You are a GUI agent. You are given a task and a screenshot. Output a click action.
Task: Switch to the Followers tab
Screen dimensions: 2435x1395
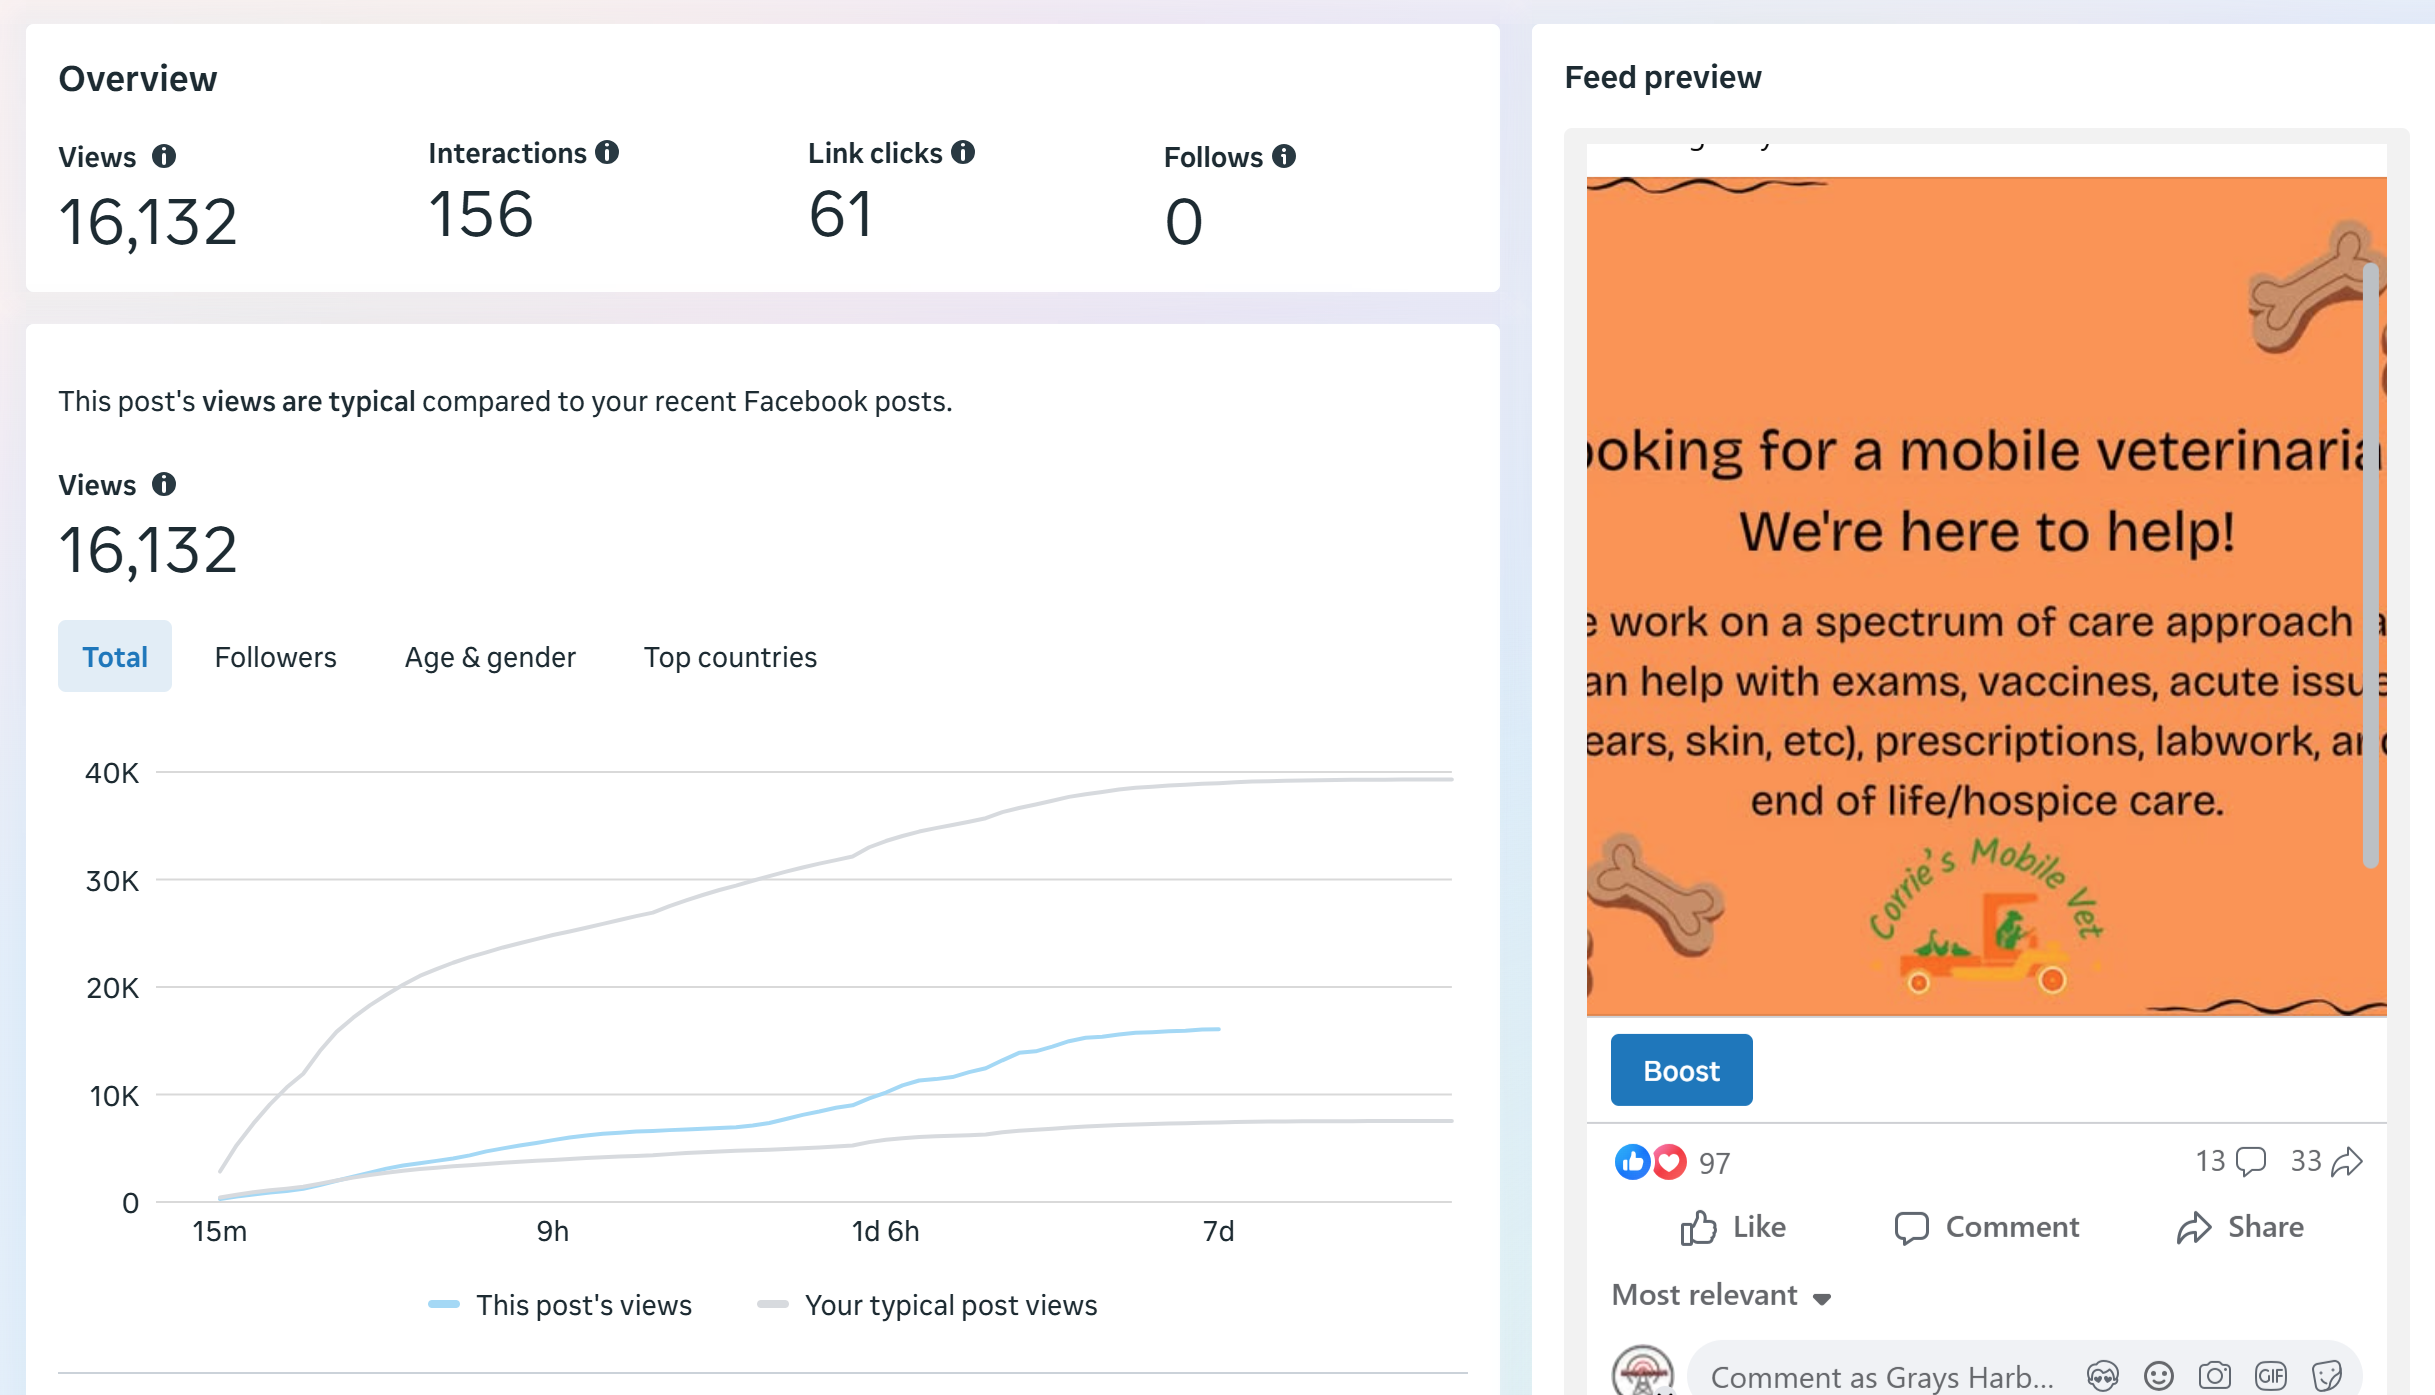coord(275,657)
